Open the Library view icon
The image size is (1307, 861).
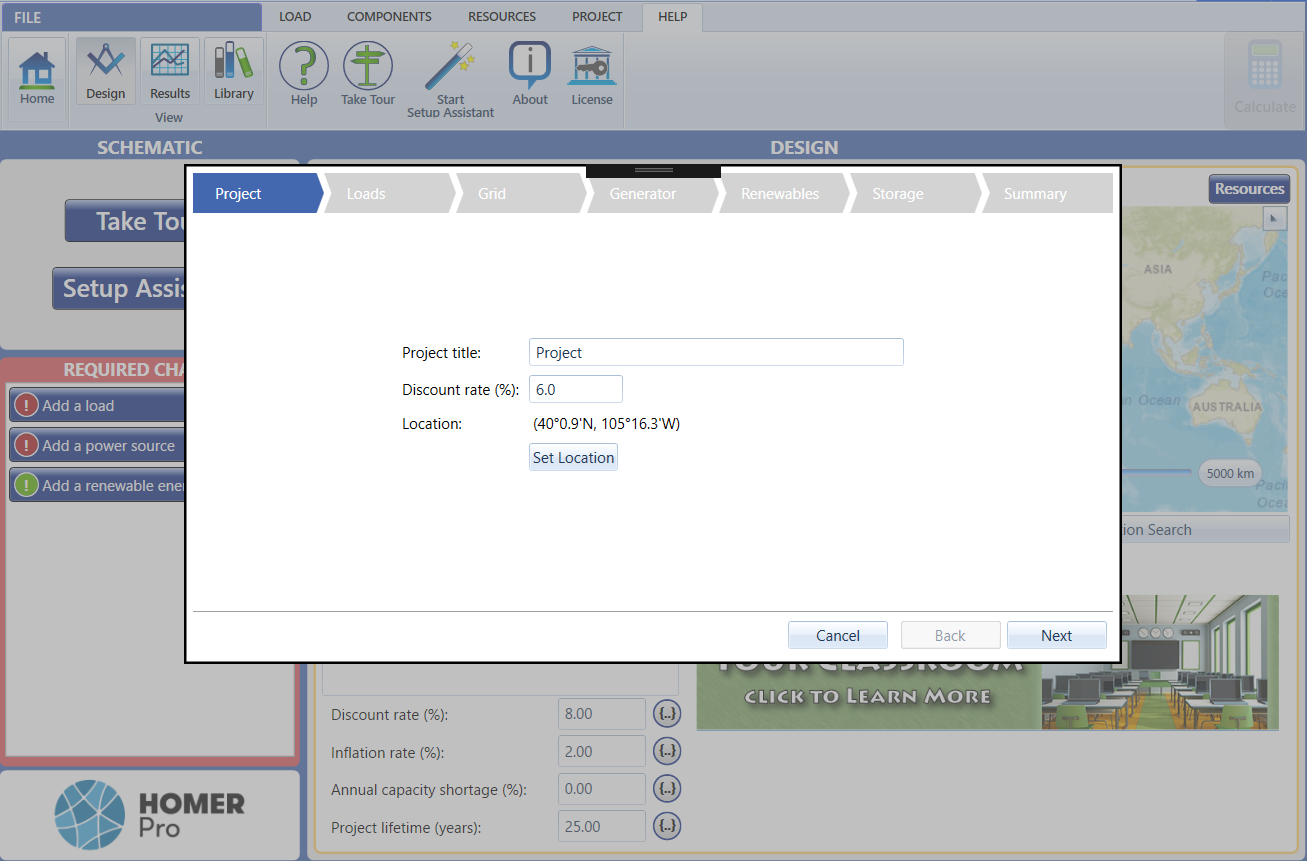click(x=233, y=72)
